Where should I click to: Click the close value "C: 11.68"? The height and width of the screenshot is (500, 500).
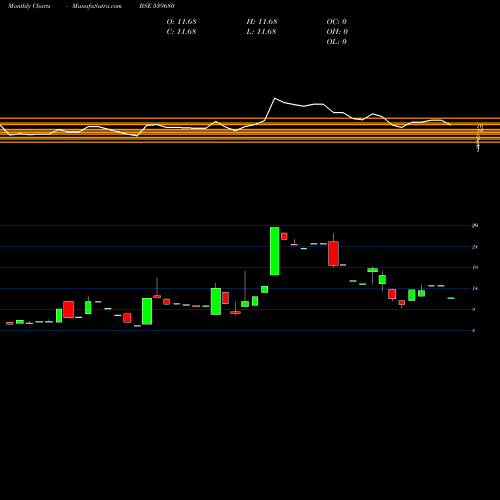[x=181, y=32]
